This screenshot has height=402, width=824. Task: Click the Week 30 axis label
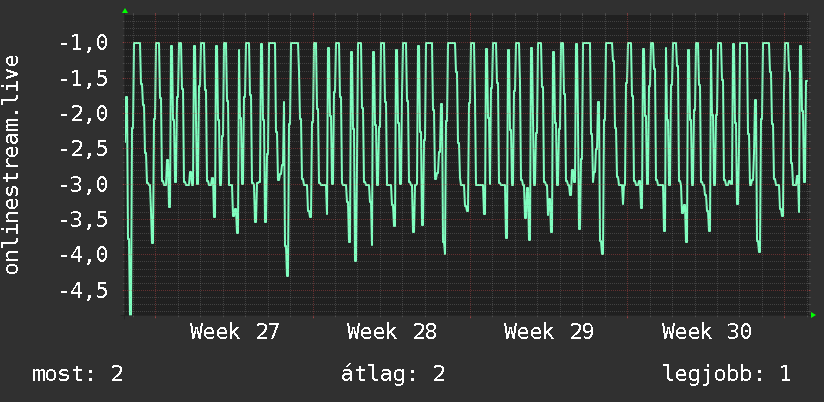707,332
